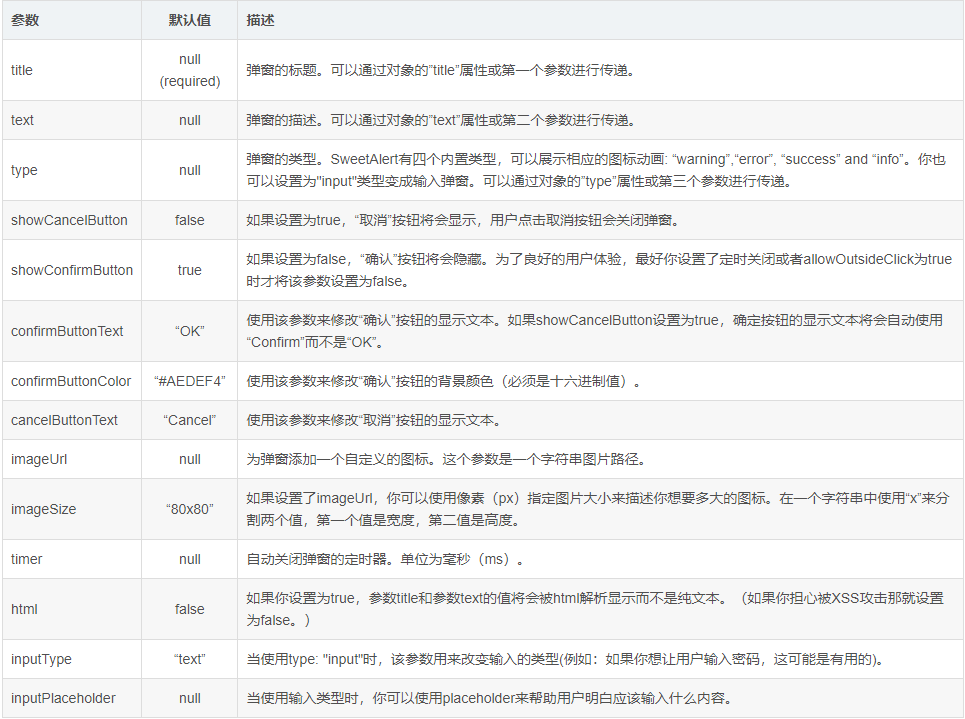The height and width of the screenshot is (719, 965).
Task: Click the showConfirmButton parameter name
Action: (x=71, y=270)
